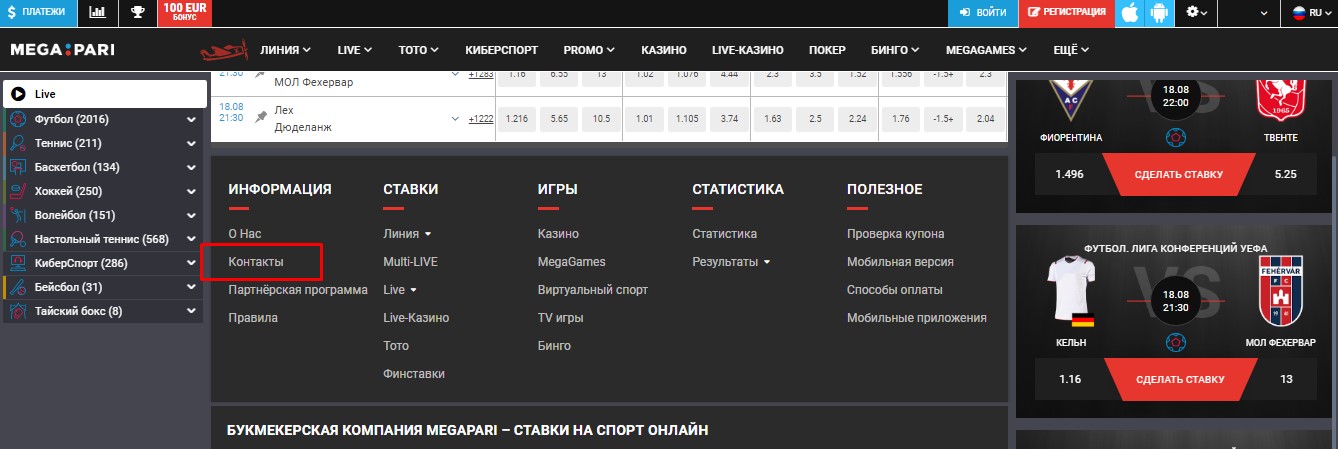Open the Apple iOS app icon
The width and height of the screenshot is (1338, 449).
click(1130, 13)
